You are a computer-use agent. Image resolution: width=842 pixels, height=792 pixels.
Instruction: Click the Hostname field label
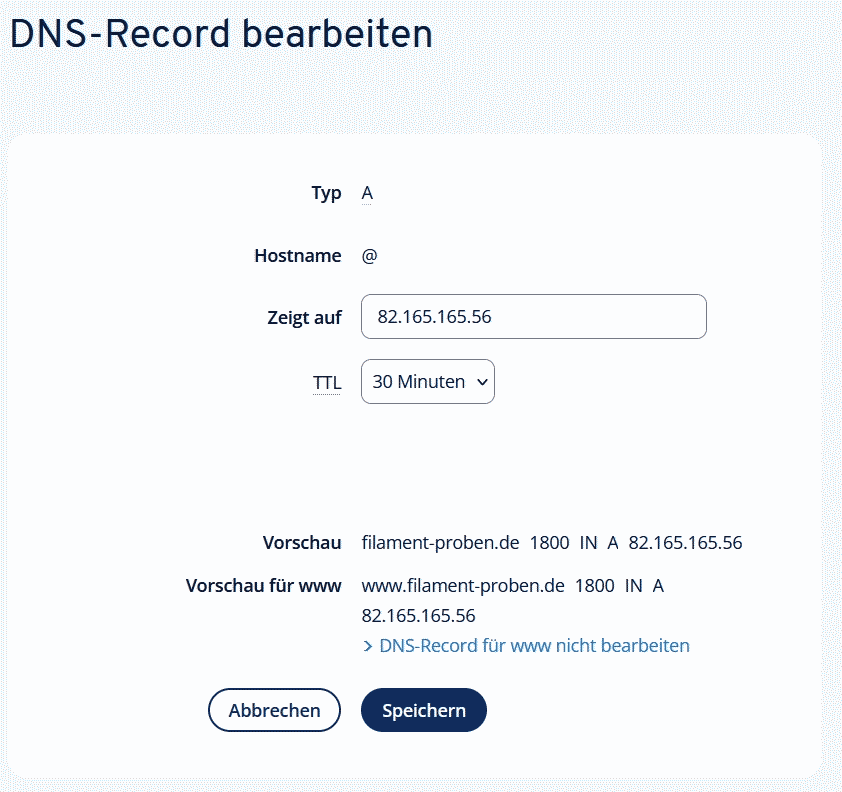pyautogui.click(x=298, y=256)
